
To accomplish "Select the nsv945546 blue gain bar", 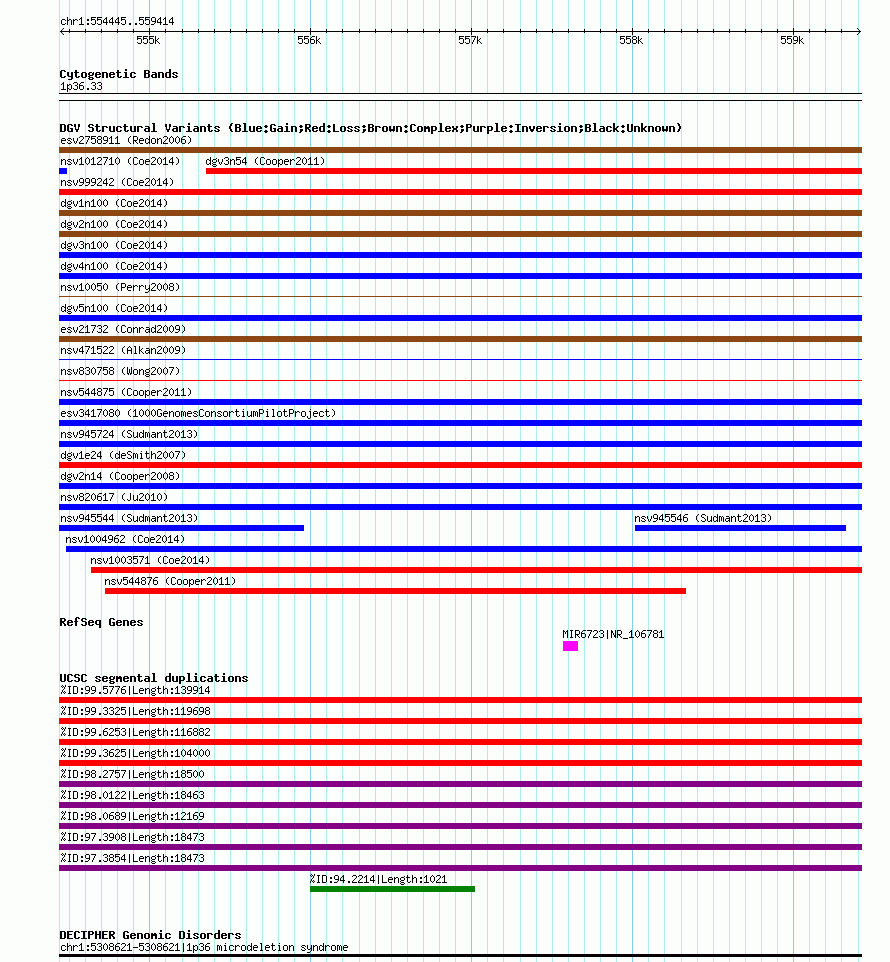I will click(x=740, y=528).
